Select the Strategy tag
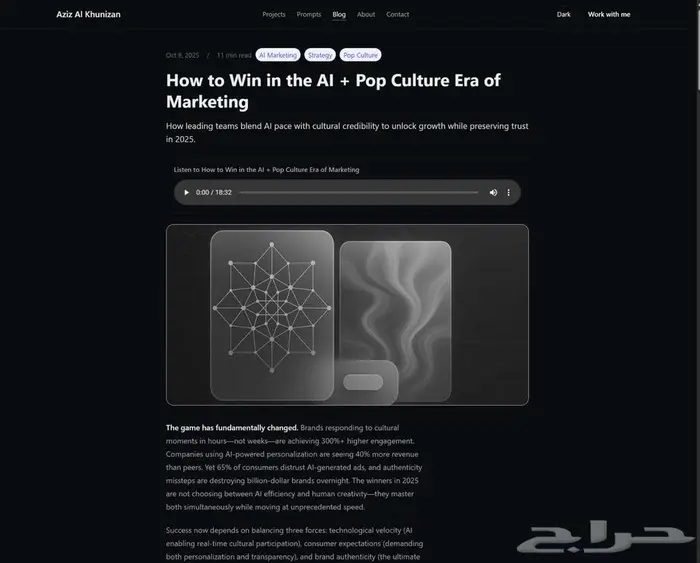This screenshot has height=563, width=700. [x=320, y=55]
